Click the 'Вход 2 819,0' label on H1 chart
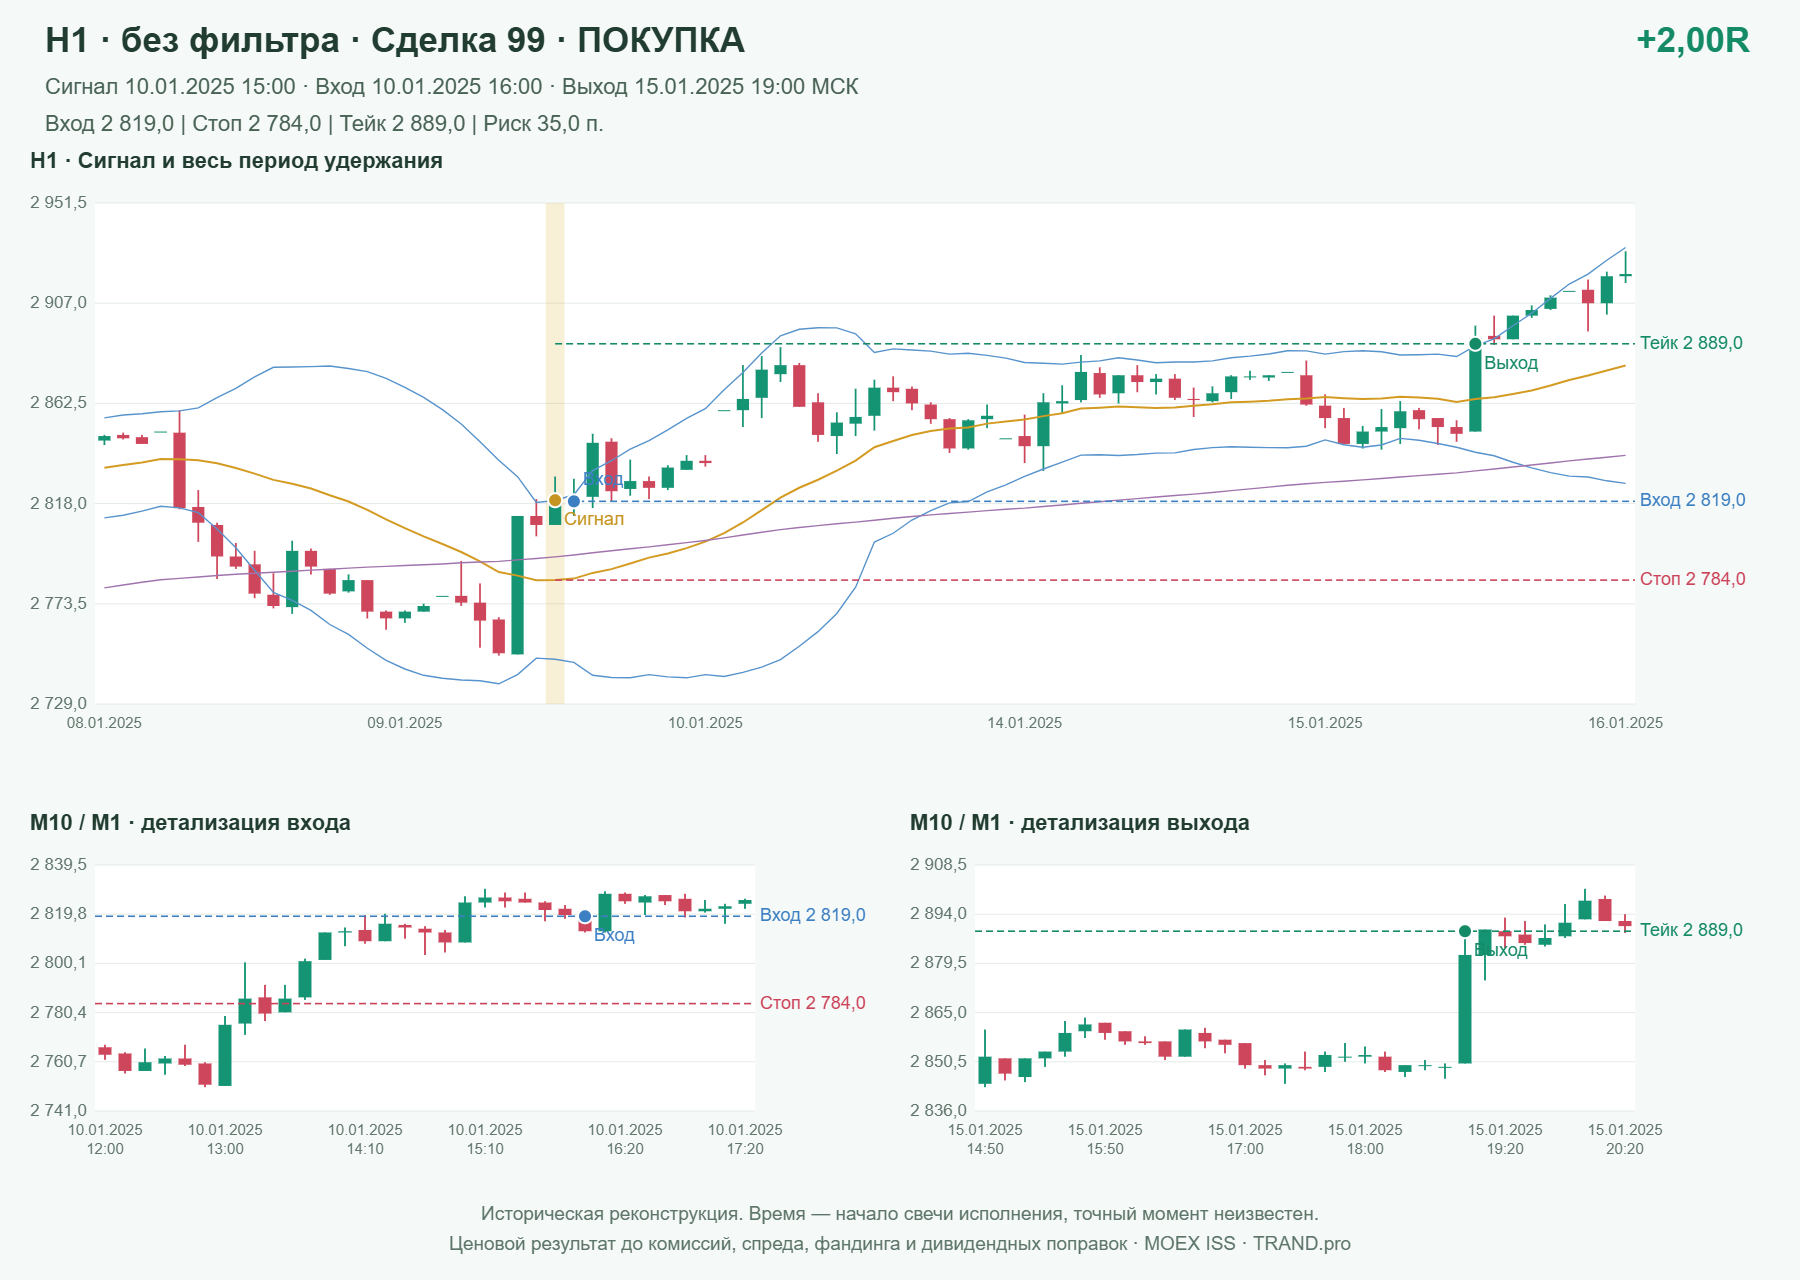 (x=1692, y=500)
